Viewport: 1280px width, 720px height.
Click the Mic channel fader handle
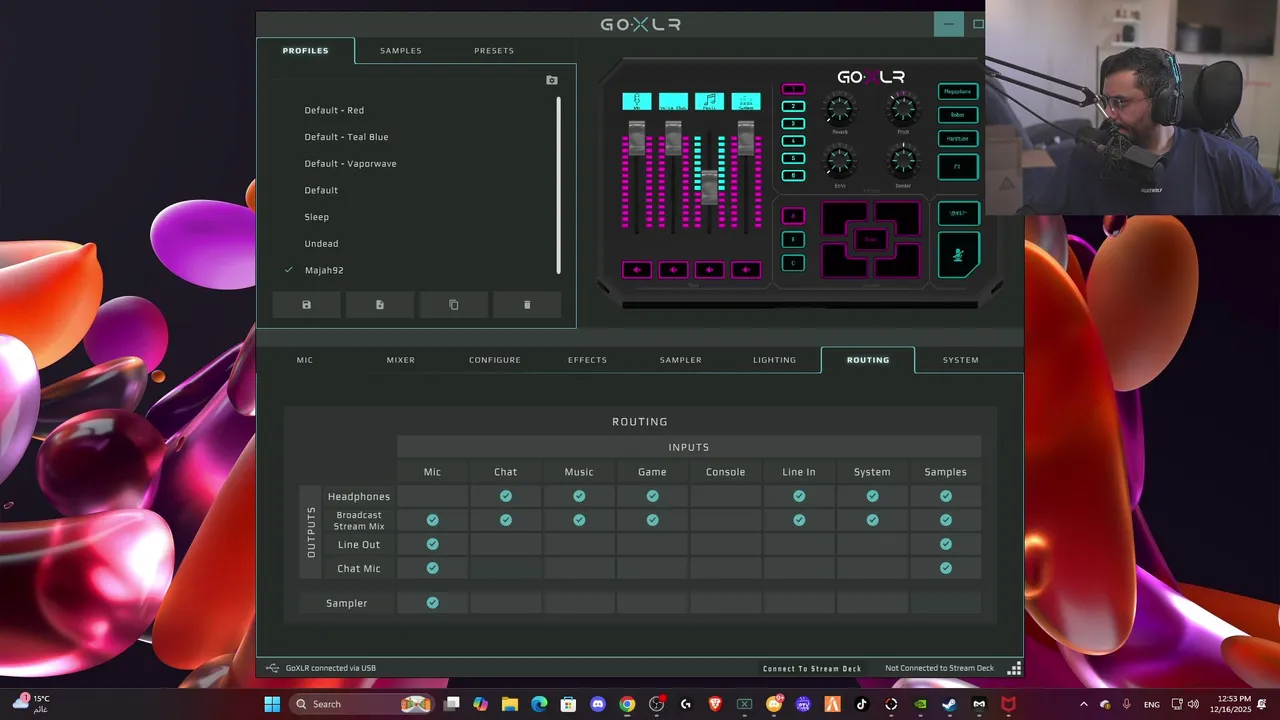[x=637, y=139]
